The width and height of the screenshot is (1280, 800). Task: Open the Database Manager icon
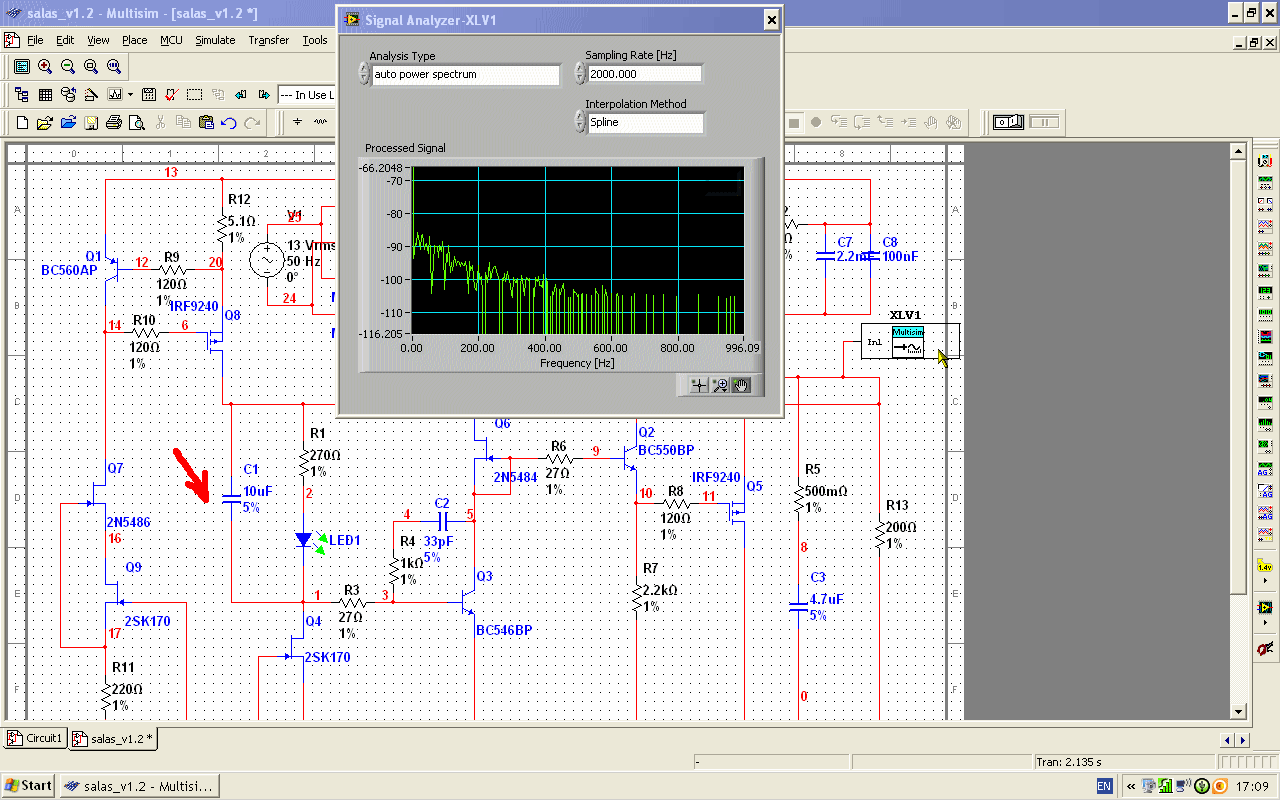tap(68, 95)
